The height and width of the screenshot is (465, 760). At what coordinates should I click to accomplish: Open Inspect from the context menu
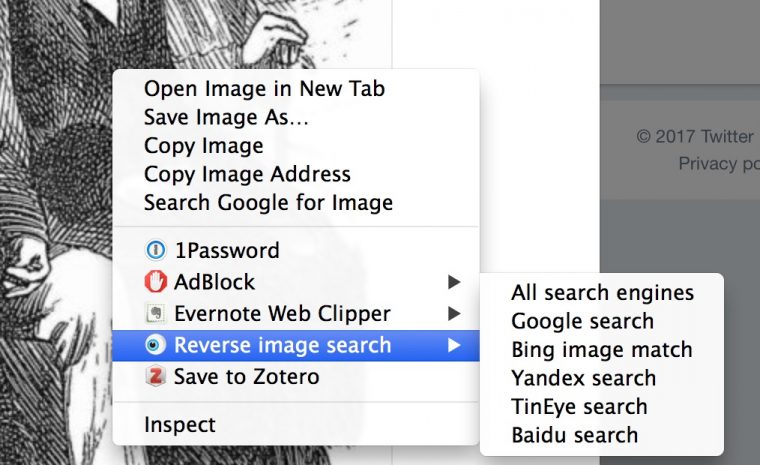179,424
